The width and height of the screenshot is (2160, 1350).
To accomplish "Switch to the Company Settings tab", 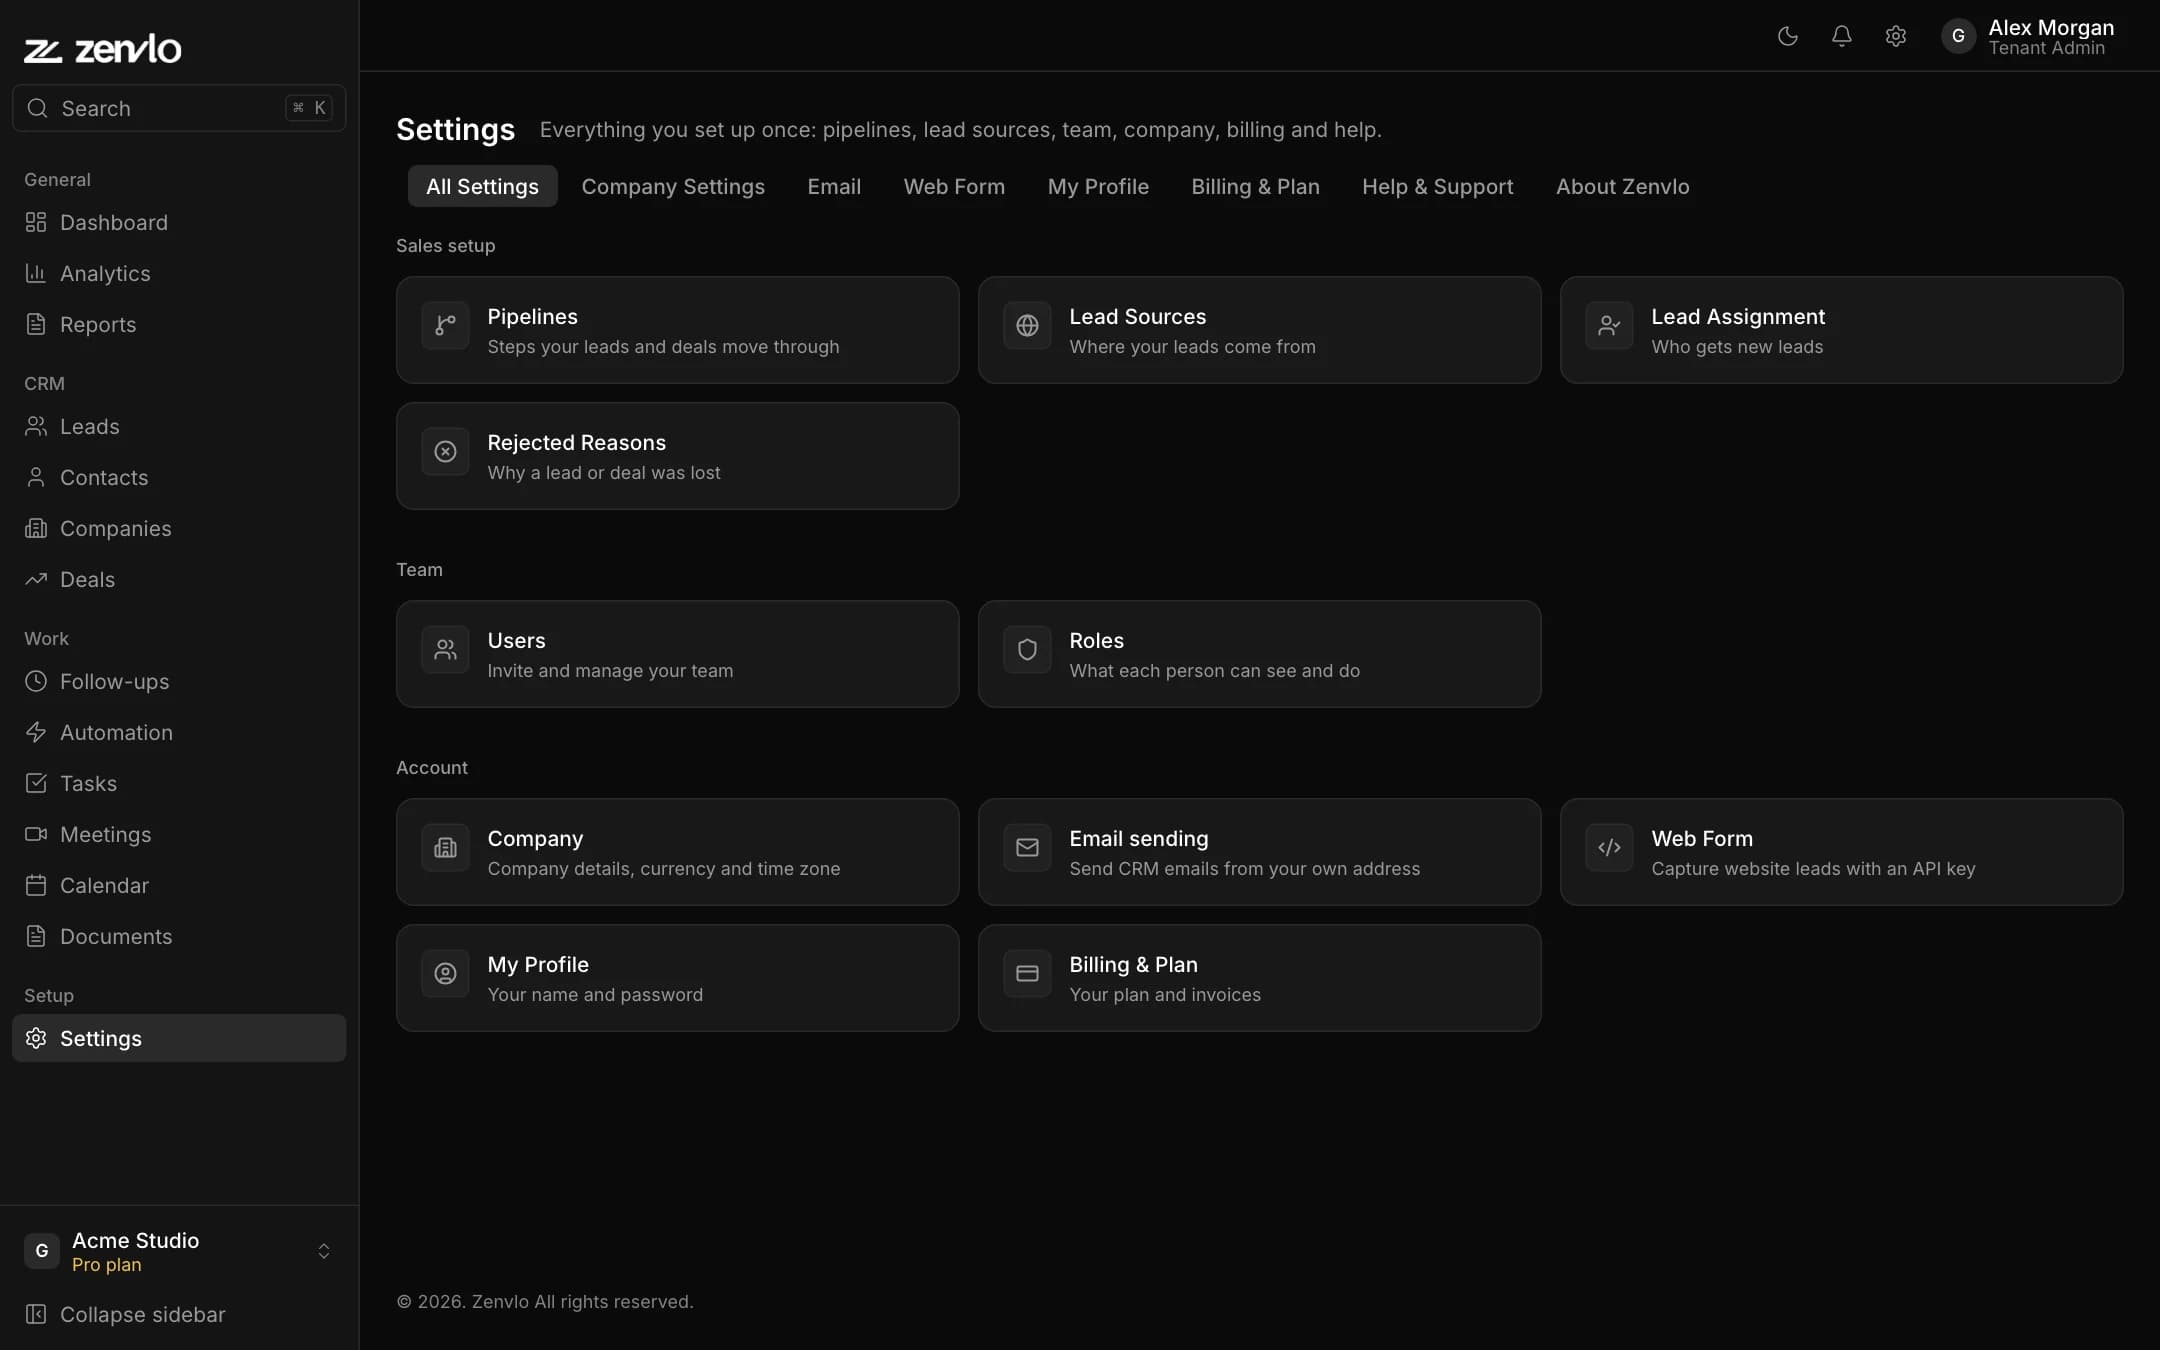I will click(673, 186).
